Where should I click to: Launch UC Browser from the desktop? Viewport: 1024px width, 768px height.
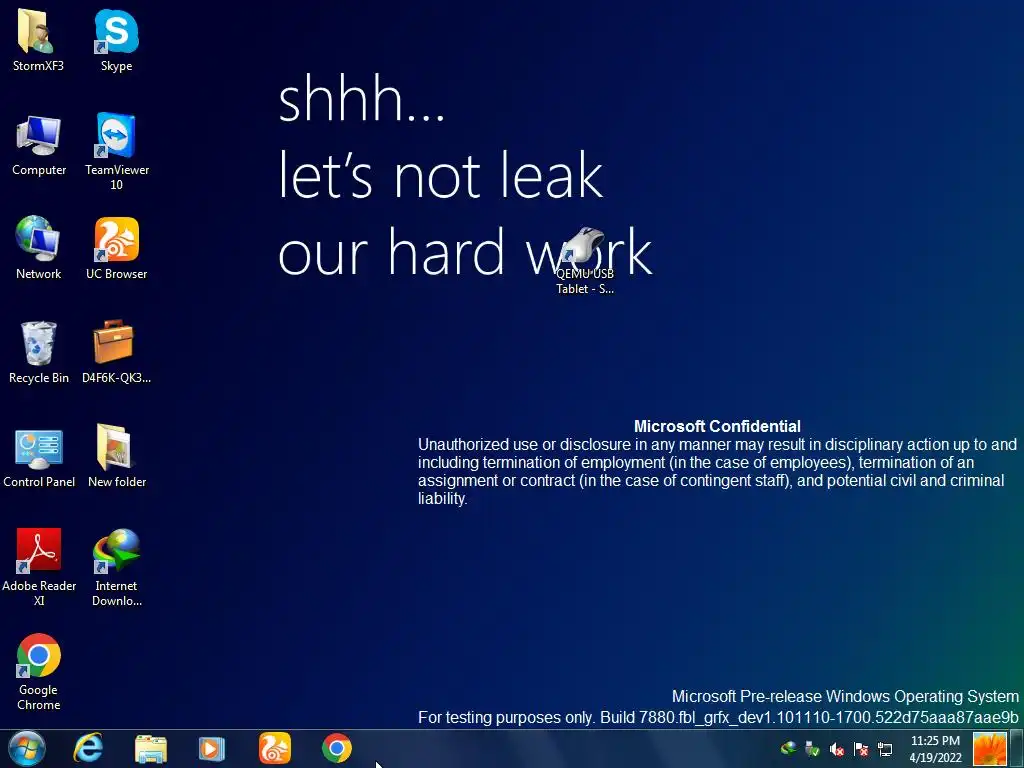[116, 248]
